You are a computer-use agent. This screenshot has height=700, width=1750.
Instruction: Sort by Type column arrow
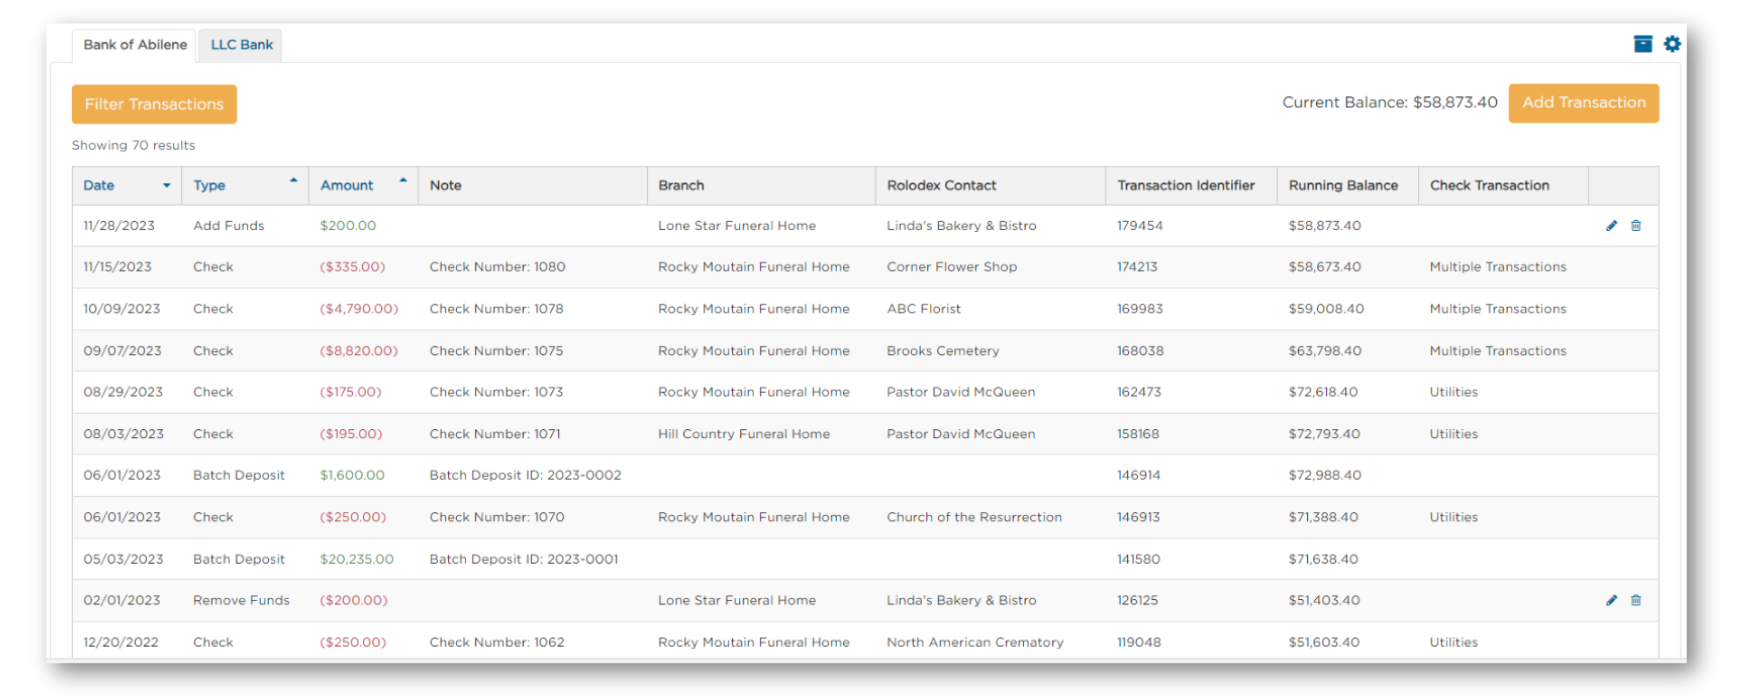293,181
